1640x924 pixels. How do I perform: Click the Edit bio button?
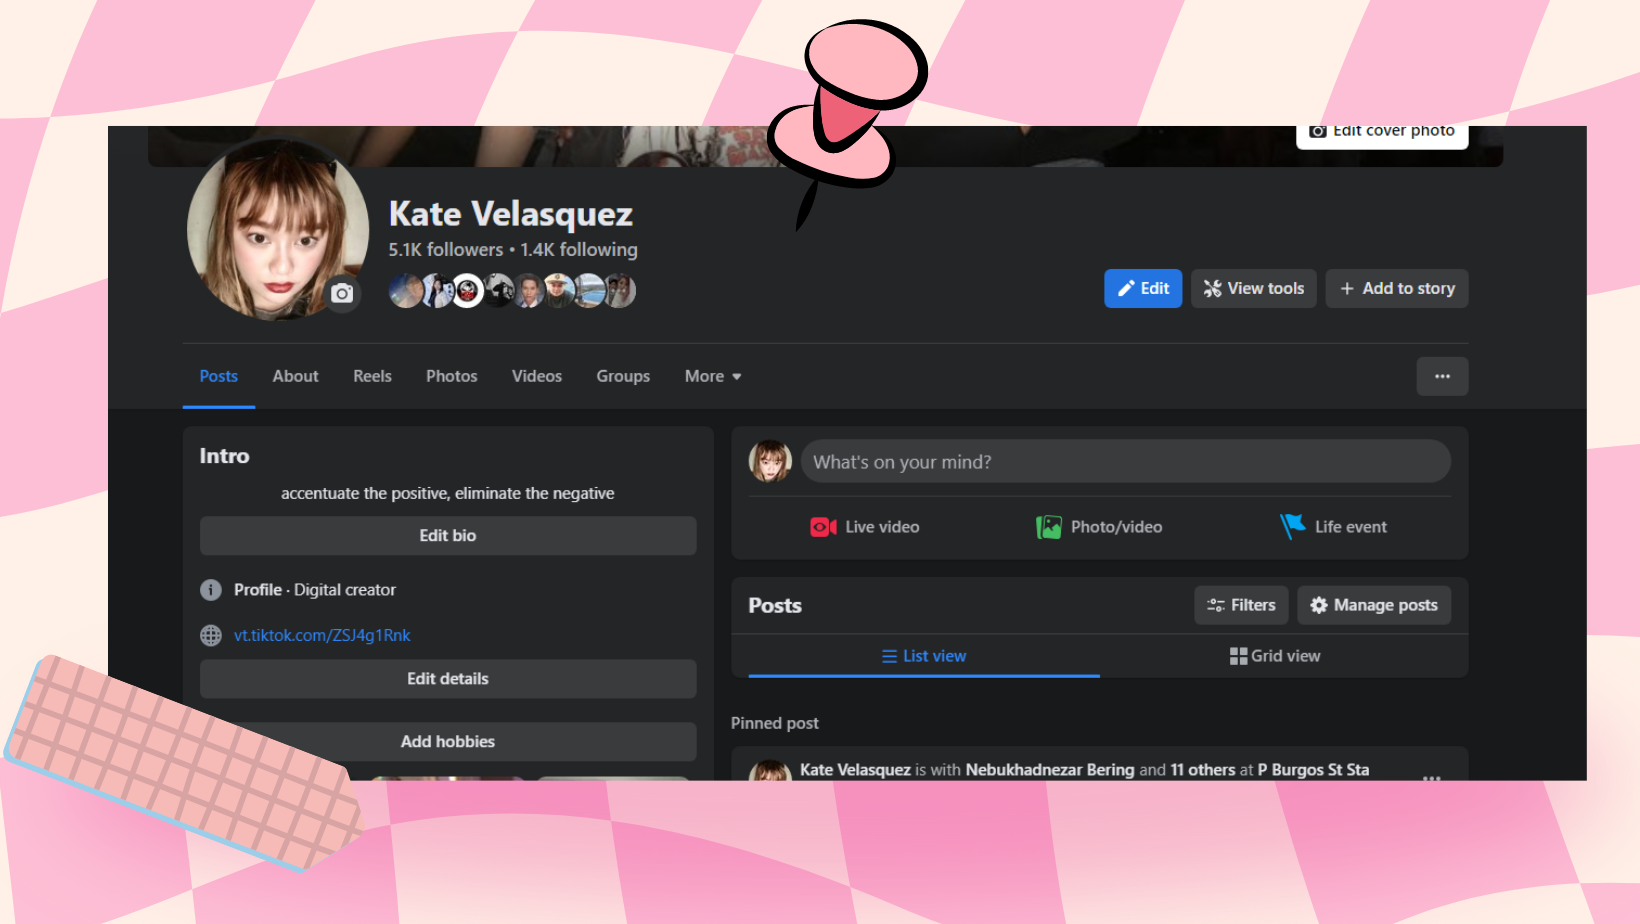448,535
